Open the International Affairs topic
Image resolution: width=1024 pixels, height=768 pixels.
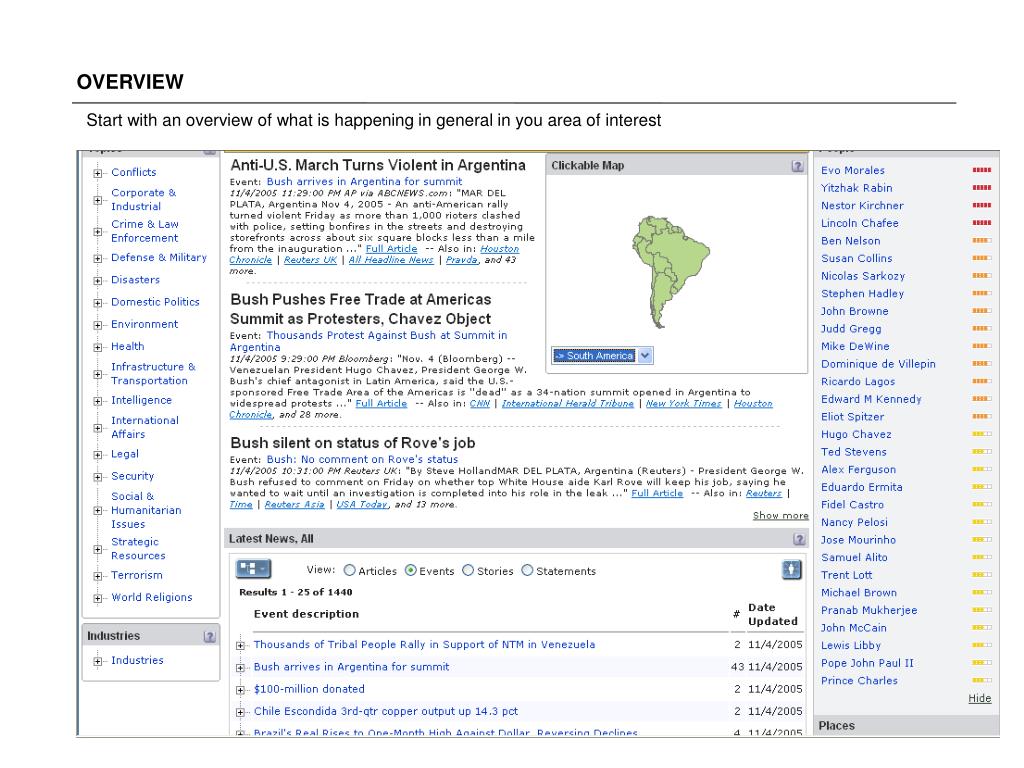coord(145,427)
